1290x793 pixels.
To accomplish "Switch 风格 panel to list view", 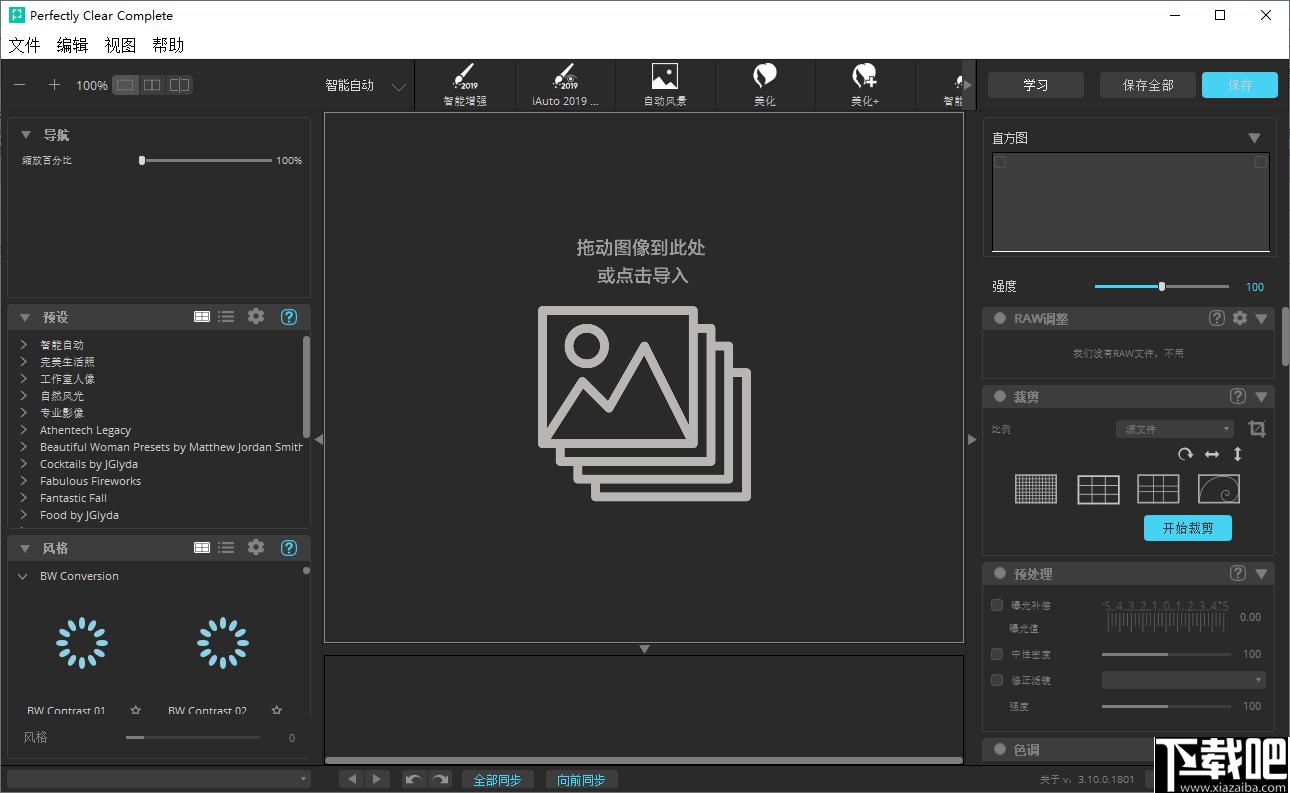I will point(227,548).
